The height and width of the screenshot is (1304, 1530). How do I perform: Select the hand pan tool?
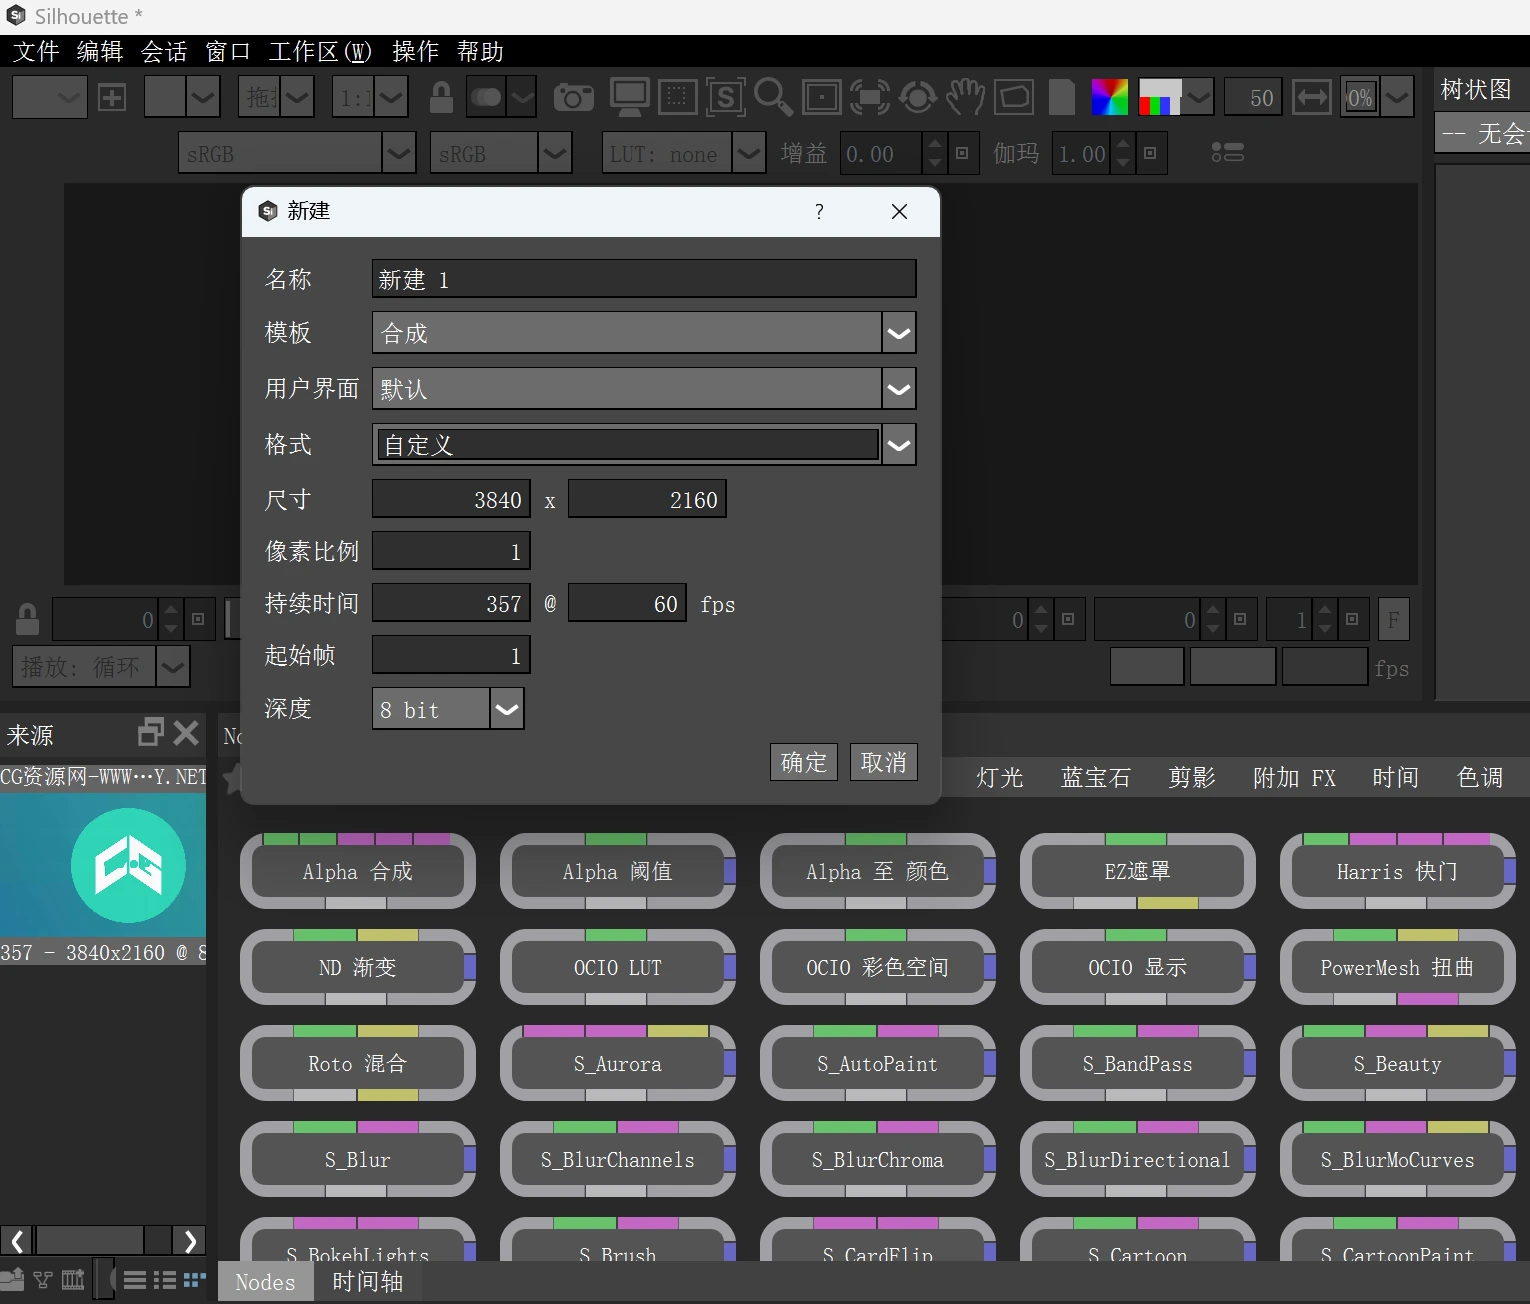pyautogui.click(x=965, y=97)
